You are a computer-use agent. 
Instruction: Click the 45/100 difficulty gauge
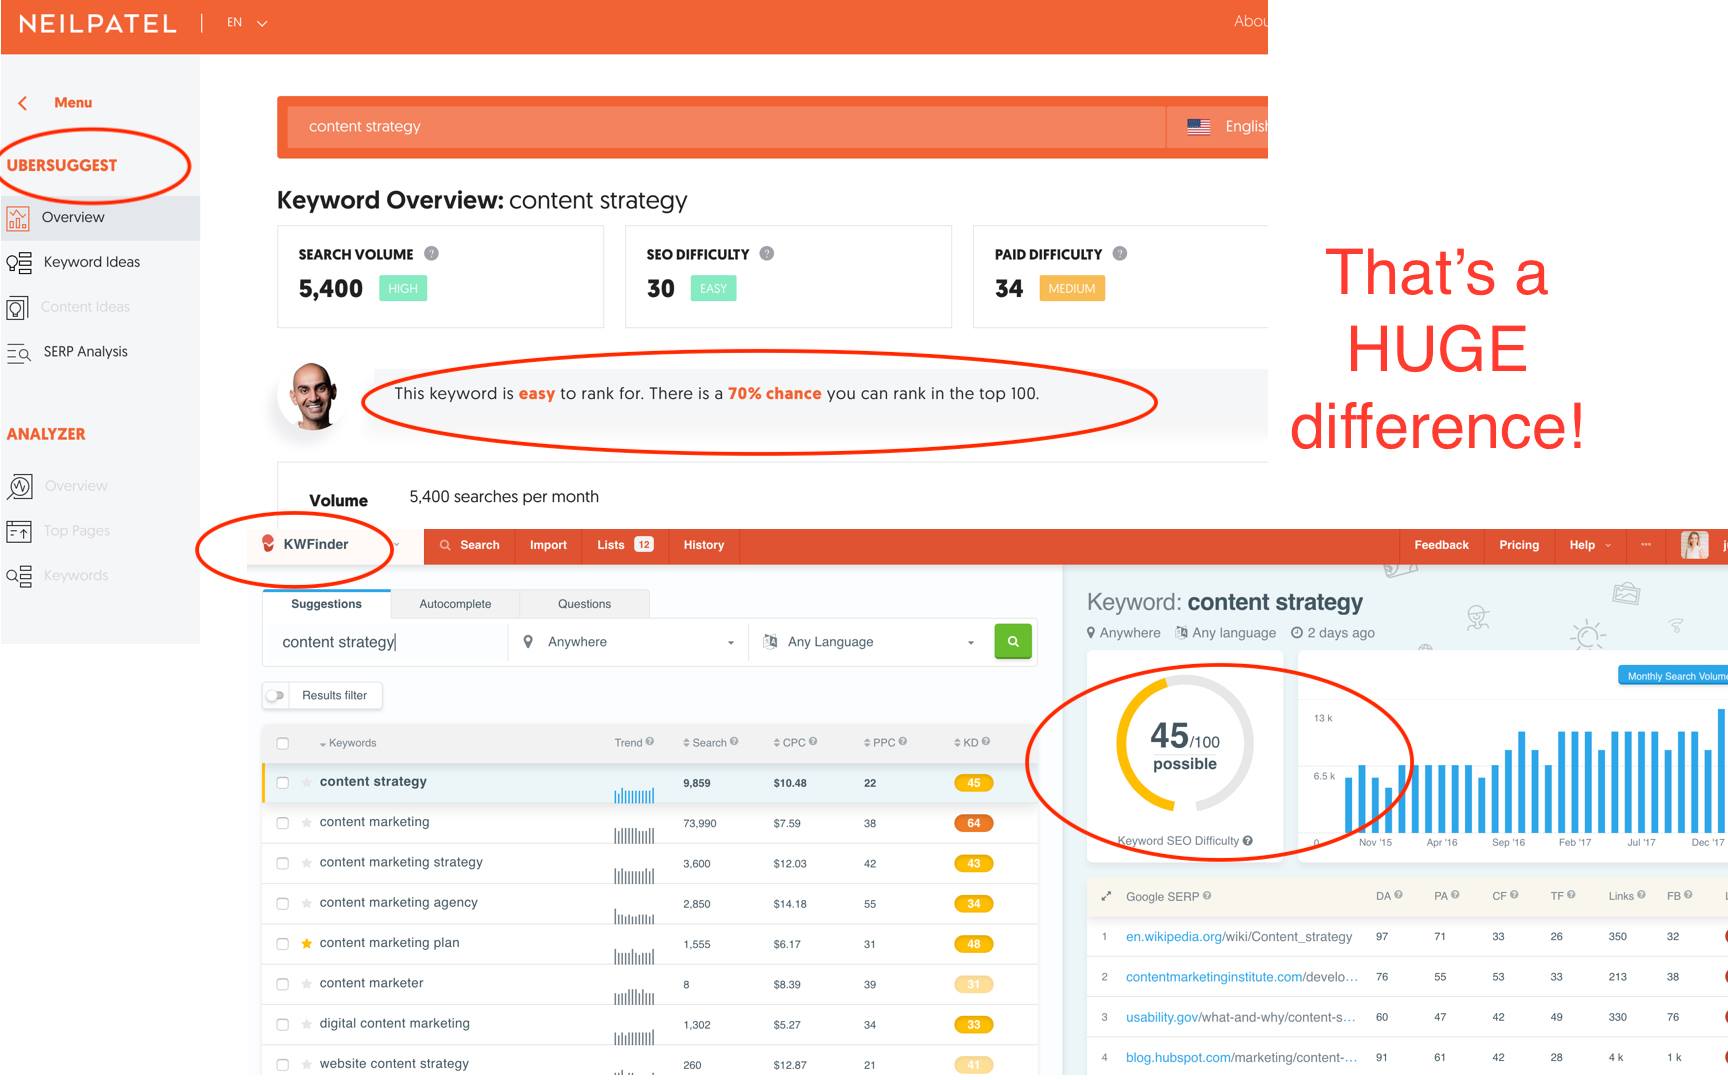click(x=1184, y=743)
